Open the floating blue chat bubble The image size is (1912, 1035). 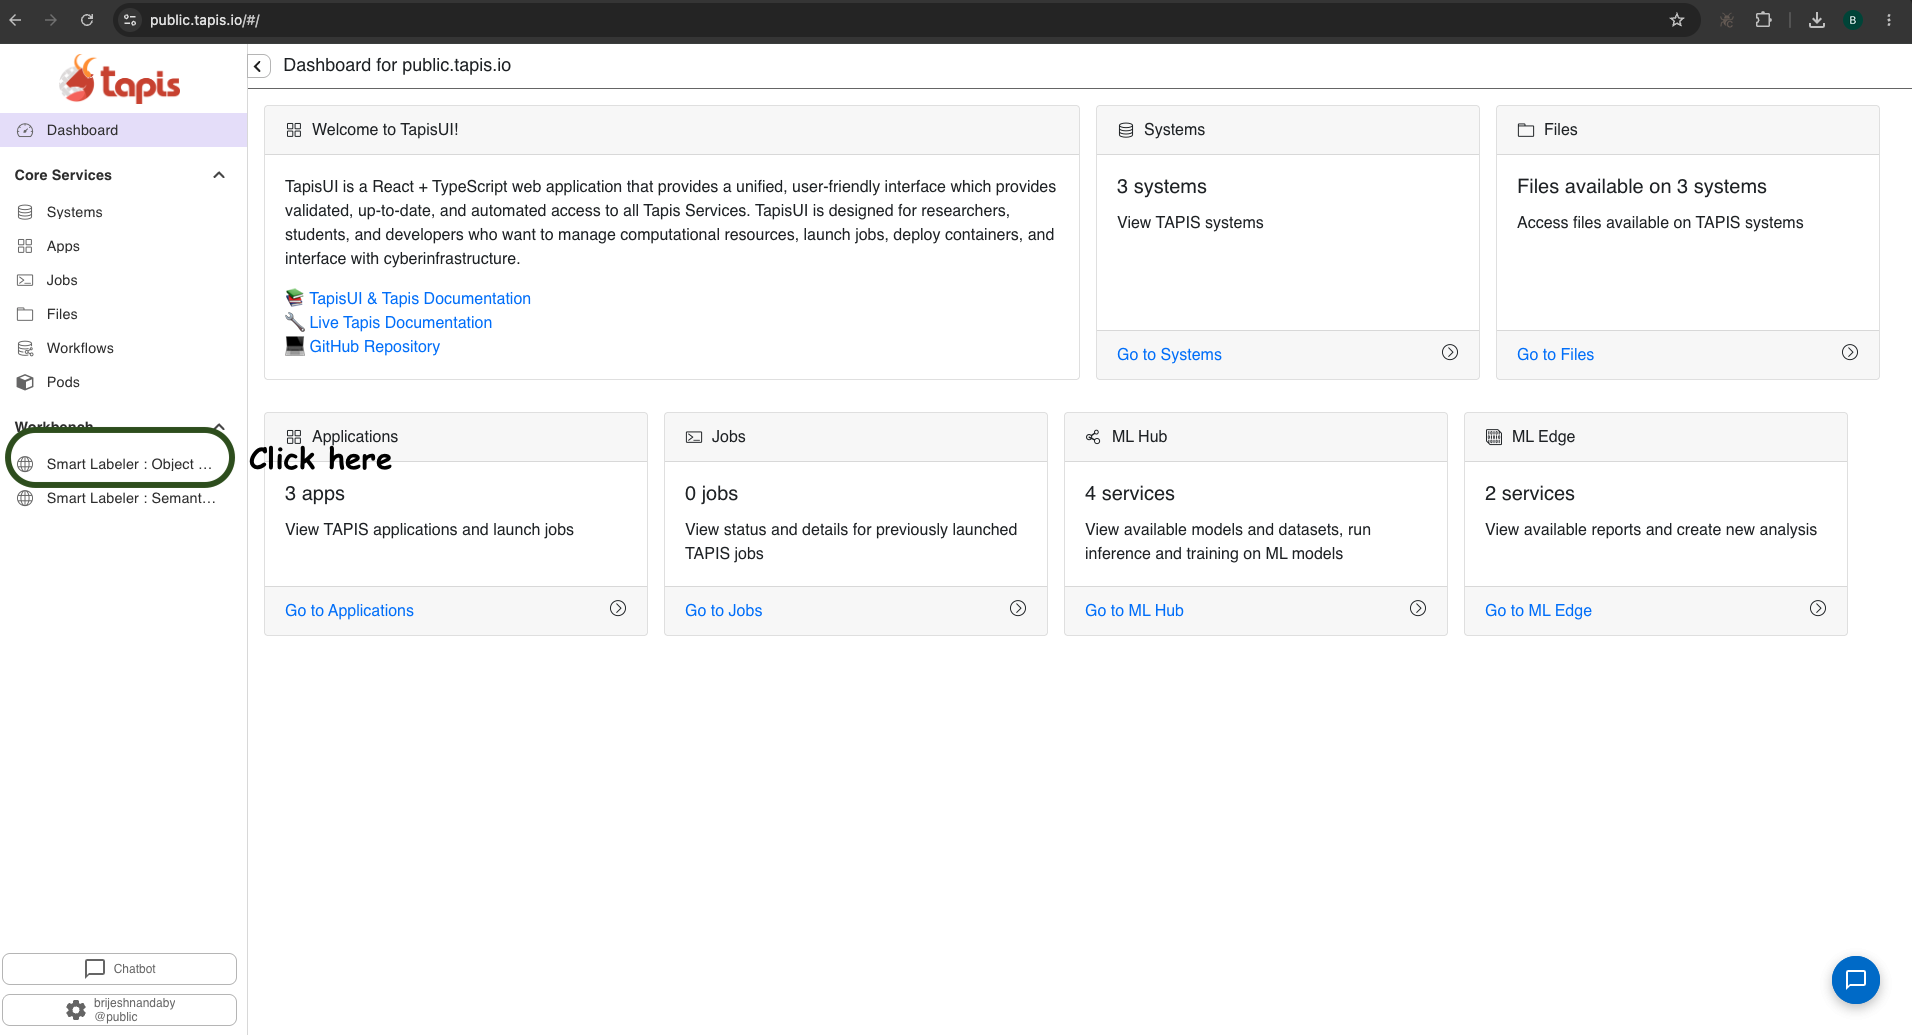(x=1856, y=980)
